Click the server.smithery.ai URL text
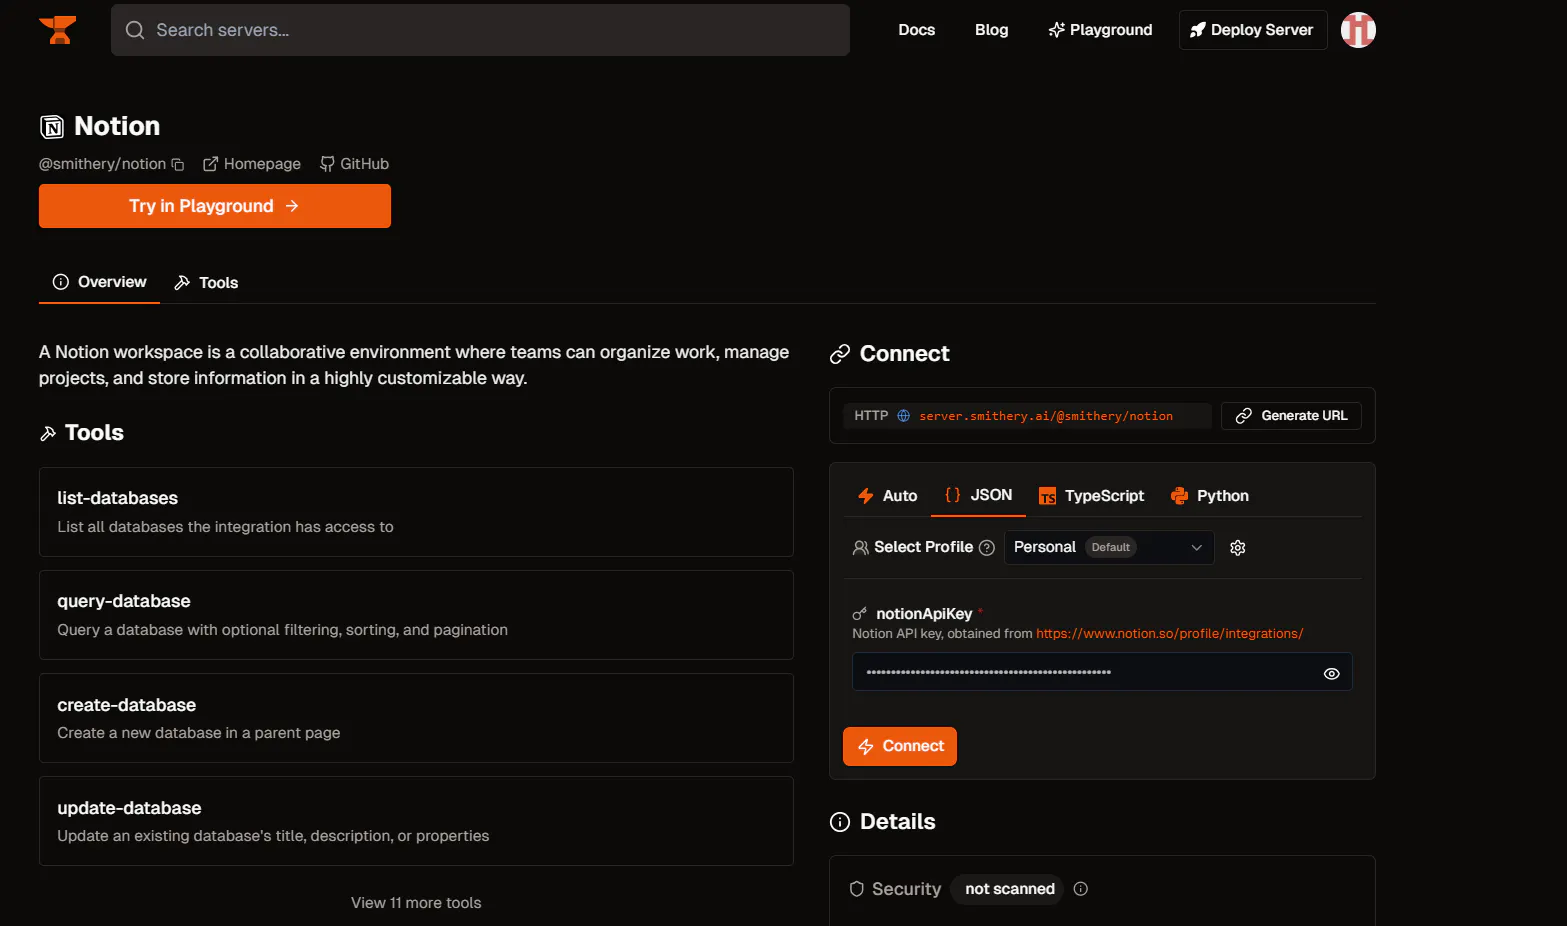This screenshot has height=926, width=1567. tap(1046, 416)
